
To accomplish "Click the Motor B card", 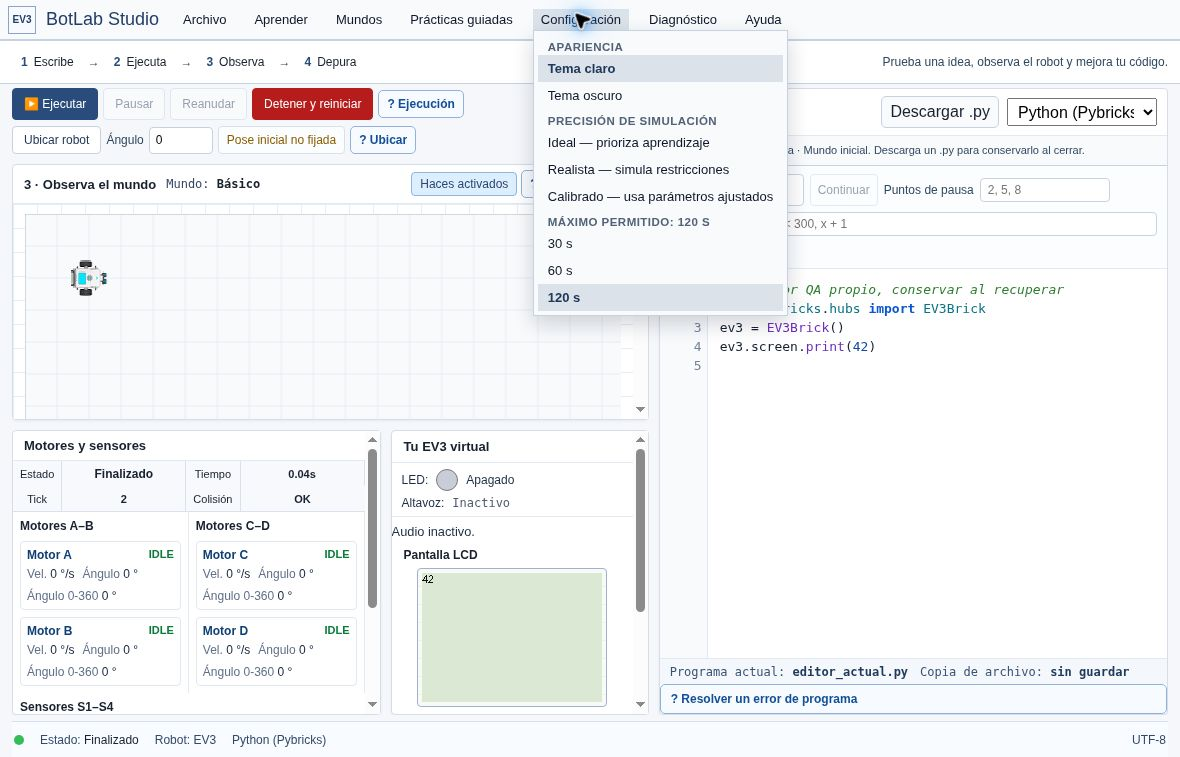I will (x=100, y=652).
